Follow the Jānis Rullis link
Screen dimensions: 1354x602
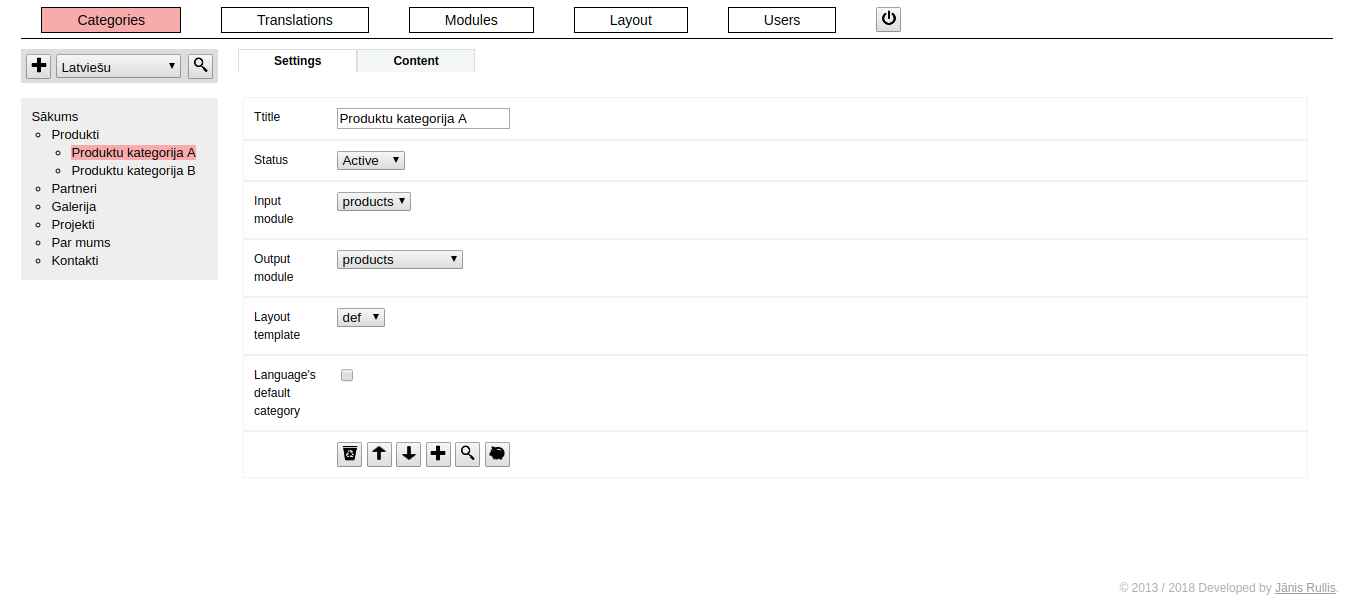[x=1306, y=588]
